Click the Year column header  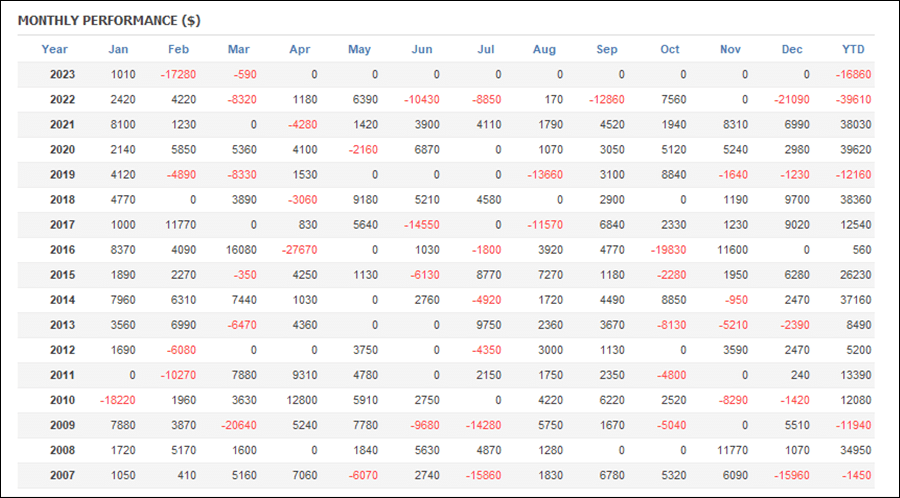click(55, 49)
